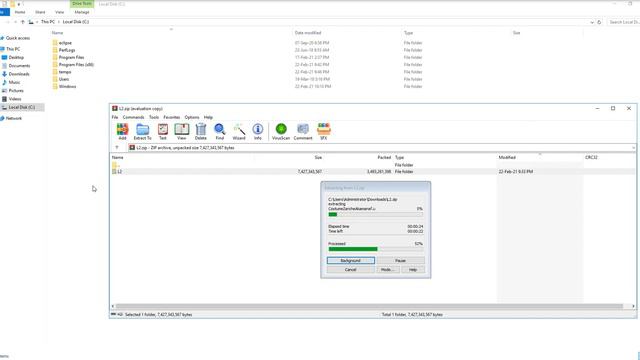Select the Windows folder in Explorer

click(67, 87)
